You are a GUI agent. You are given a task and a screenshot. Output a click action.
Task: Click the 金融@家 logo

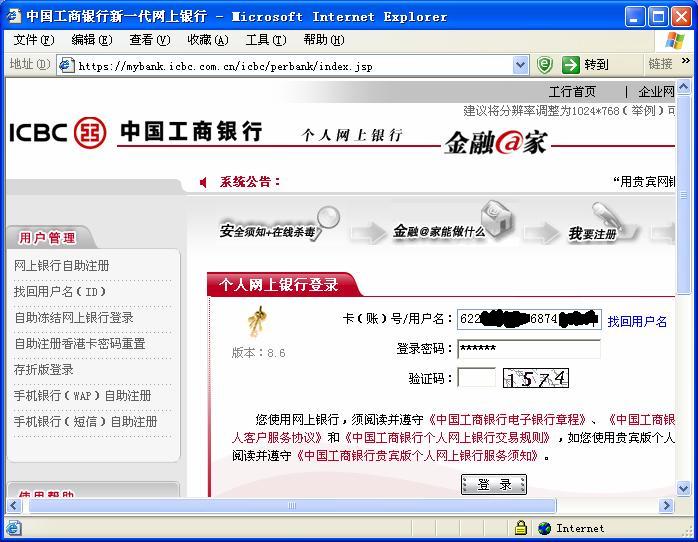(496, 143)
